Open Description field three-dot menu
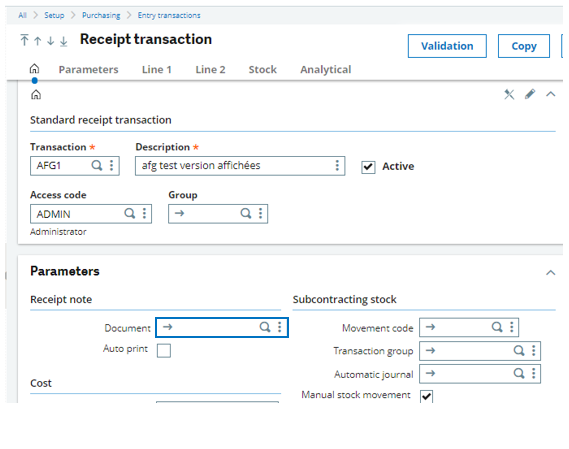The width and height of the screenshot is (569, 449). (x=337, y=166)
